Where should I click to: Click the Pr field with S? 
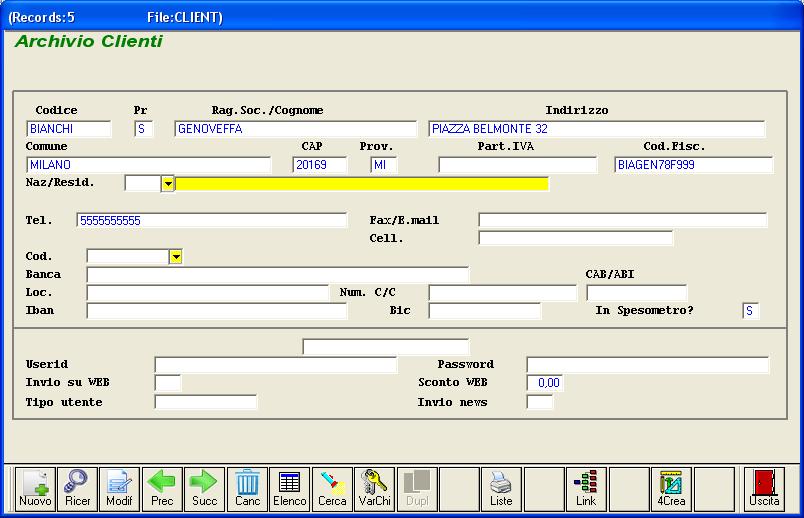click(144, 129)
